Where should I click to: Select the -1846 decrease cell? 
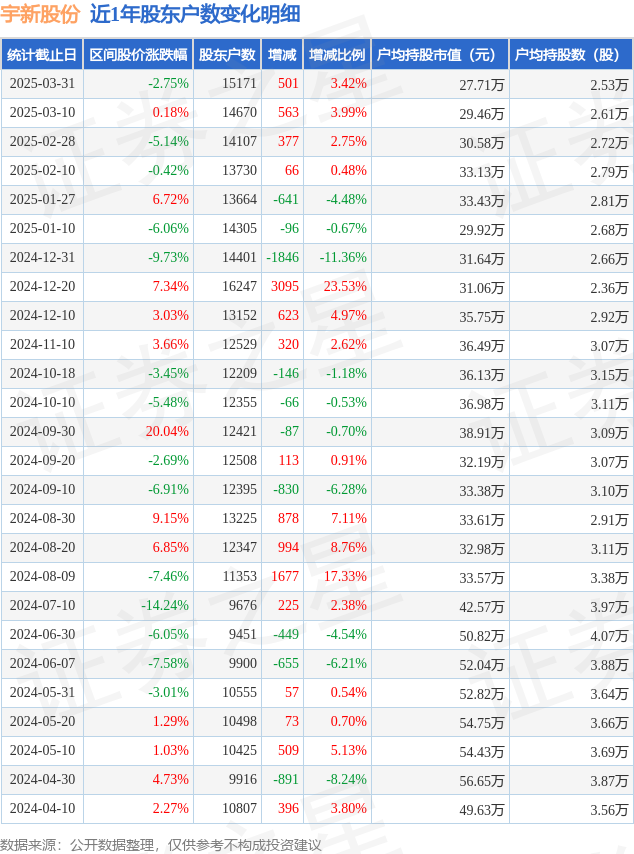click(282, 258)
